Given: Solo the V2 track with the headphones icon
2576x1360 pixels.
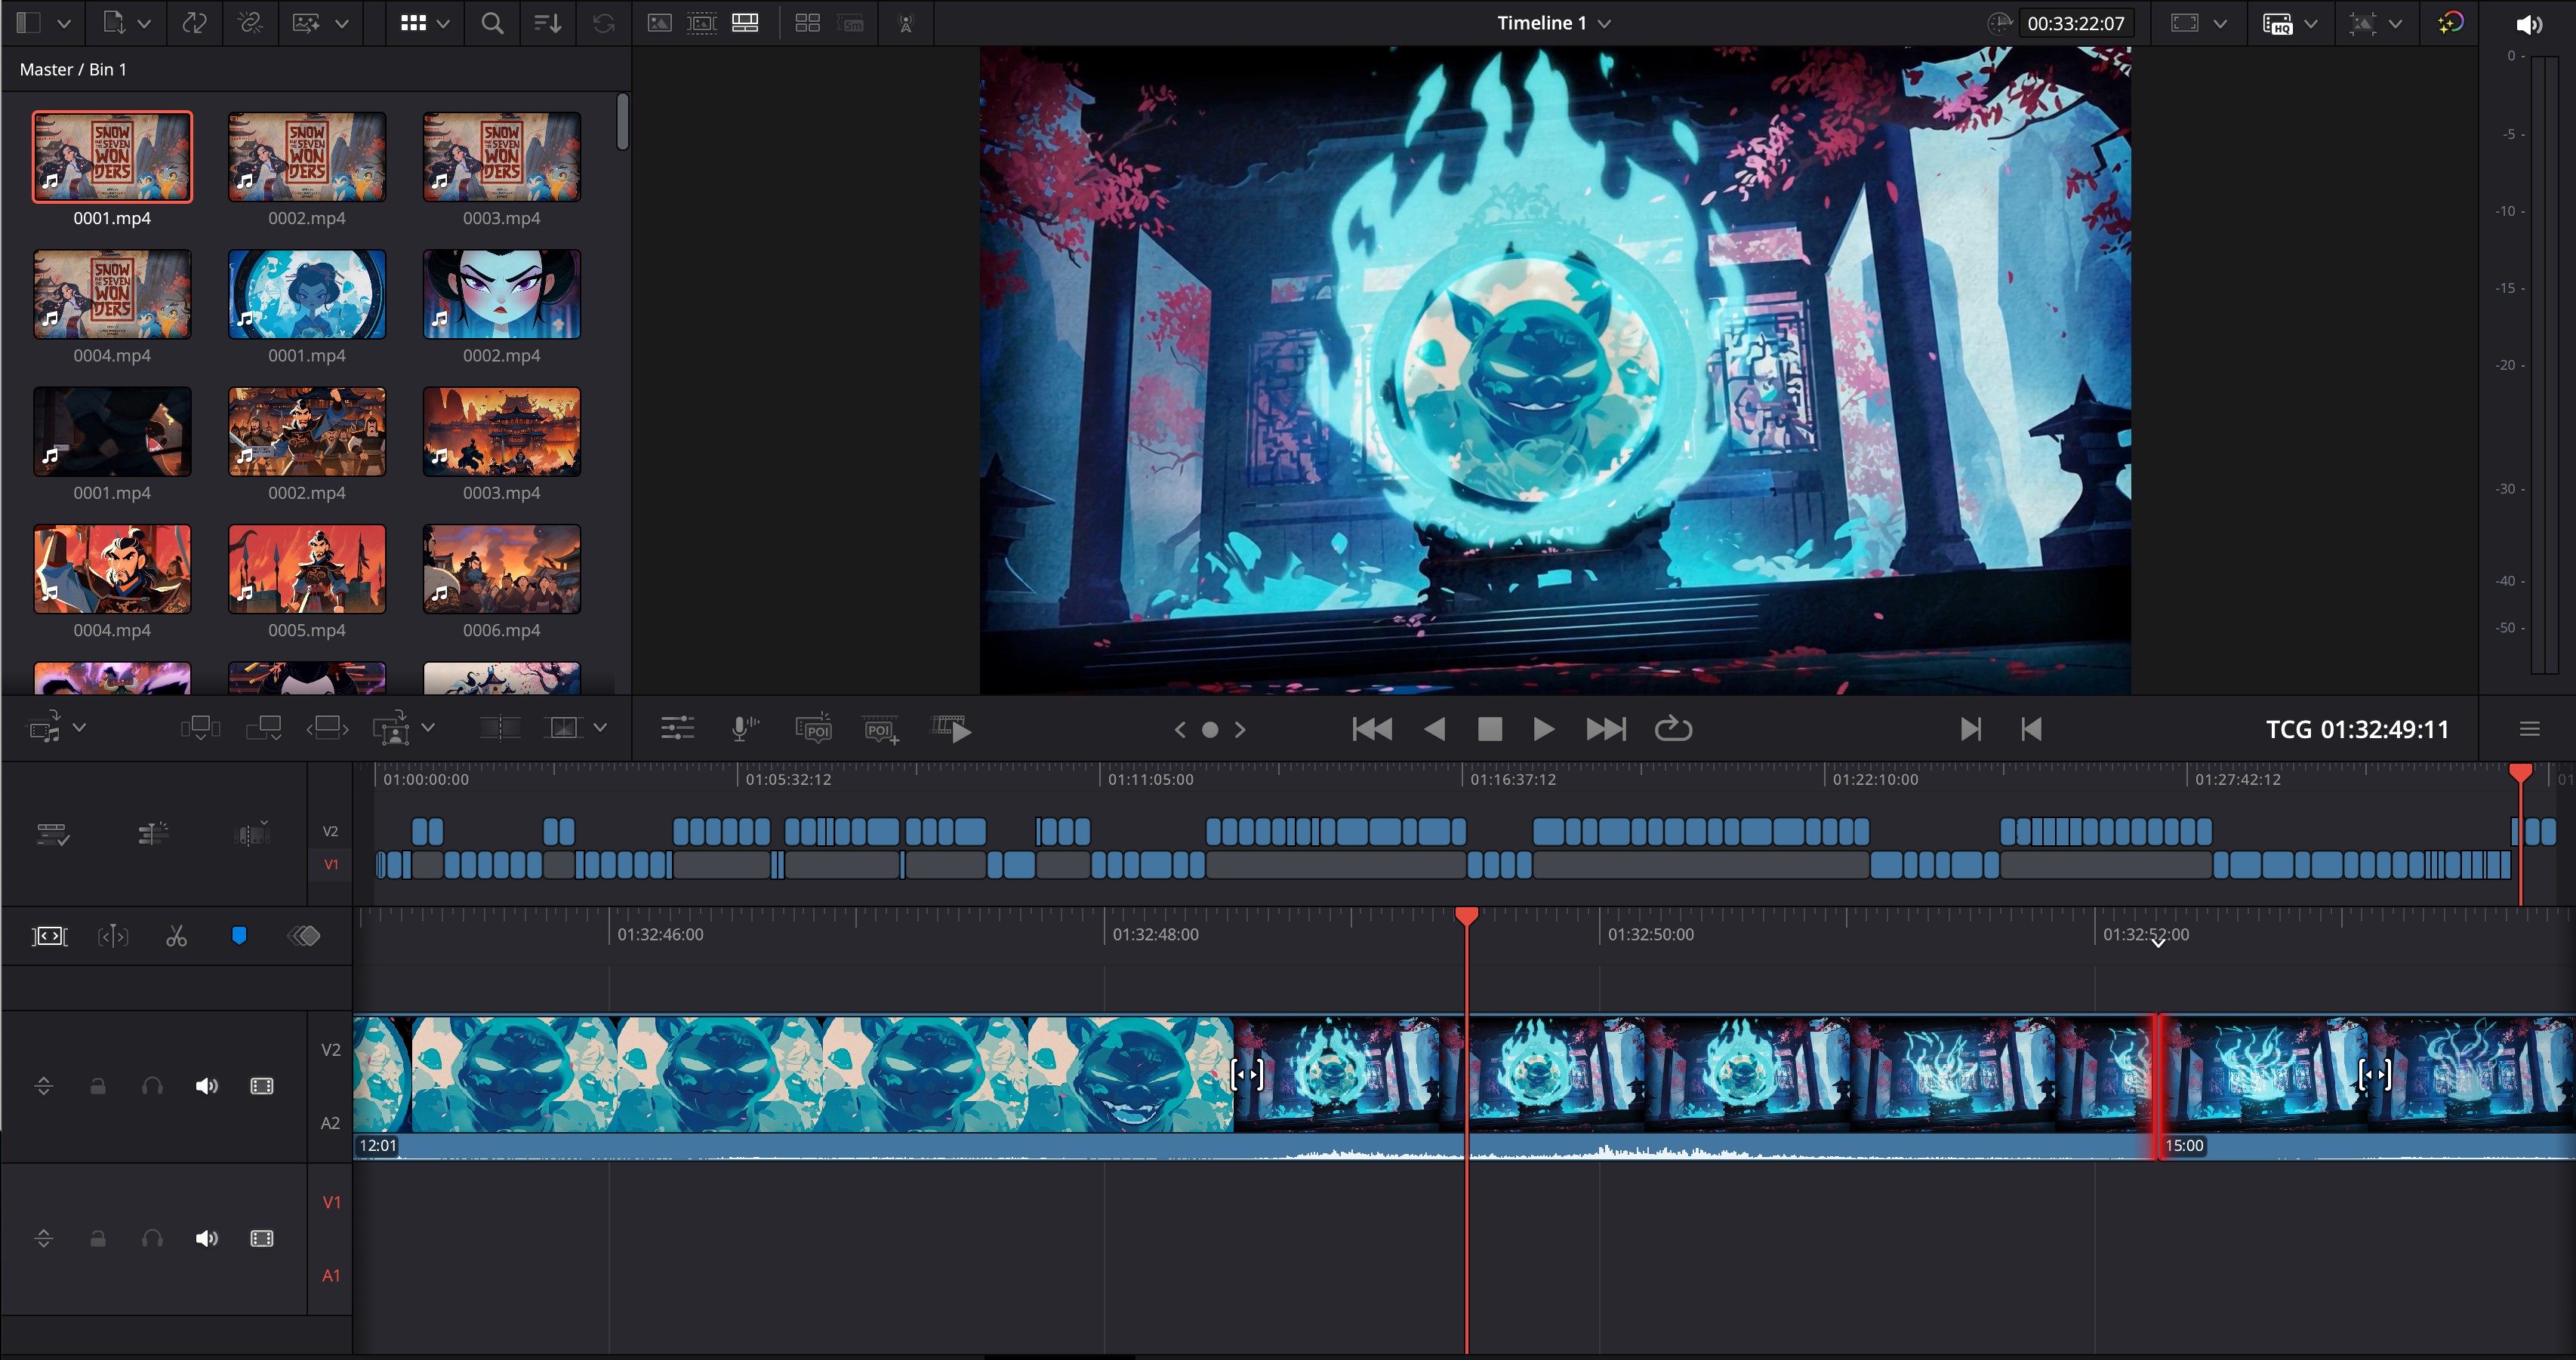Looking at the screenshot, I should point(152,1086).
